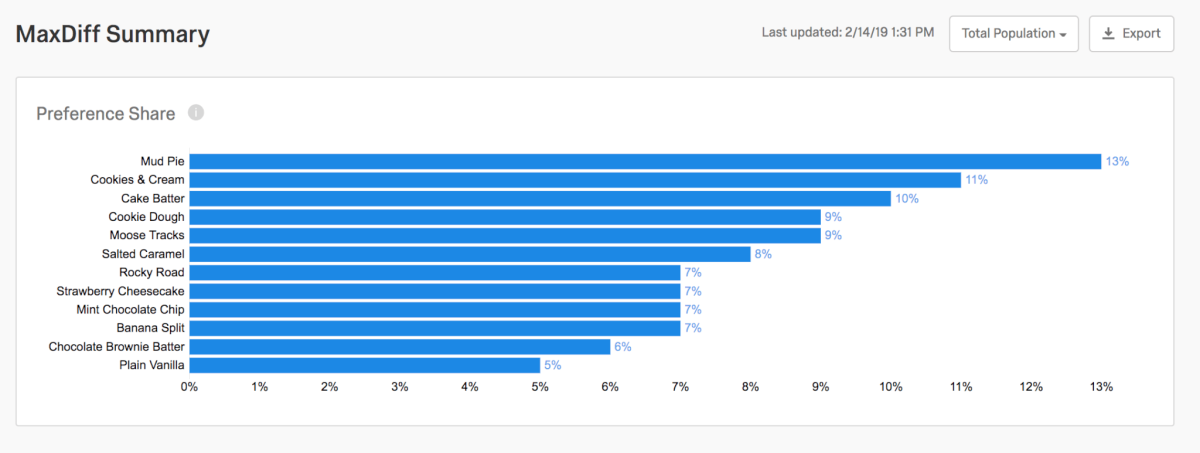The height and width of the screenshot is (453, 1200).
Task: Select the Cake Batter bar
Action: 540,198
